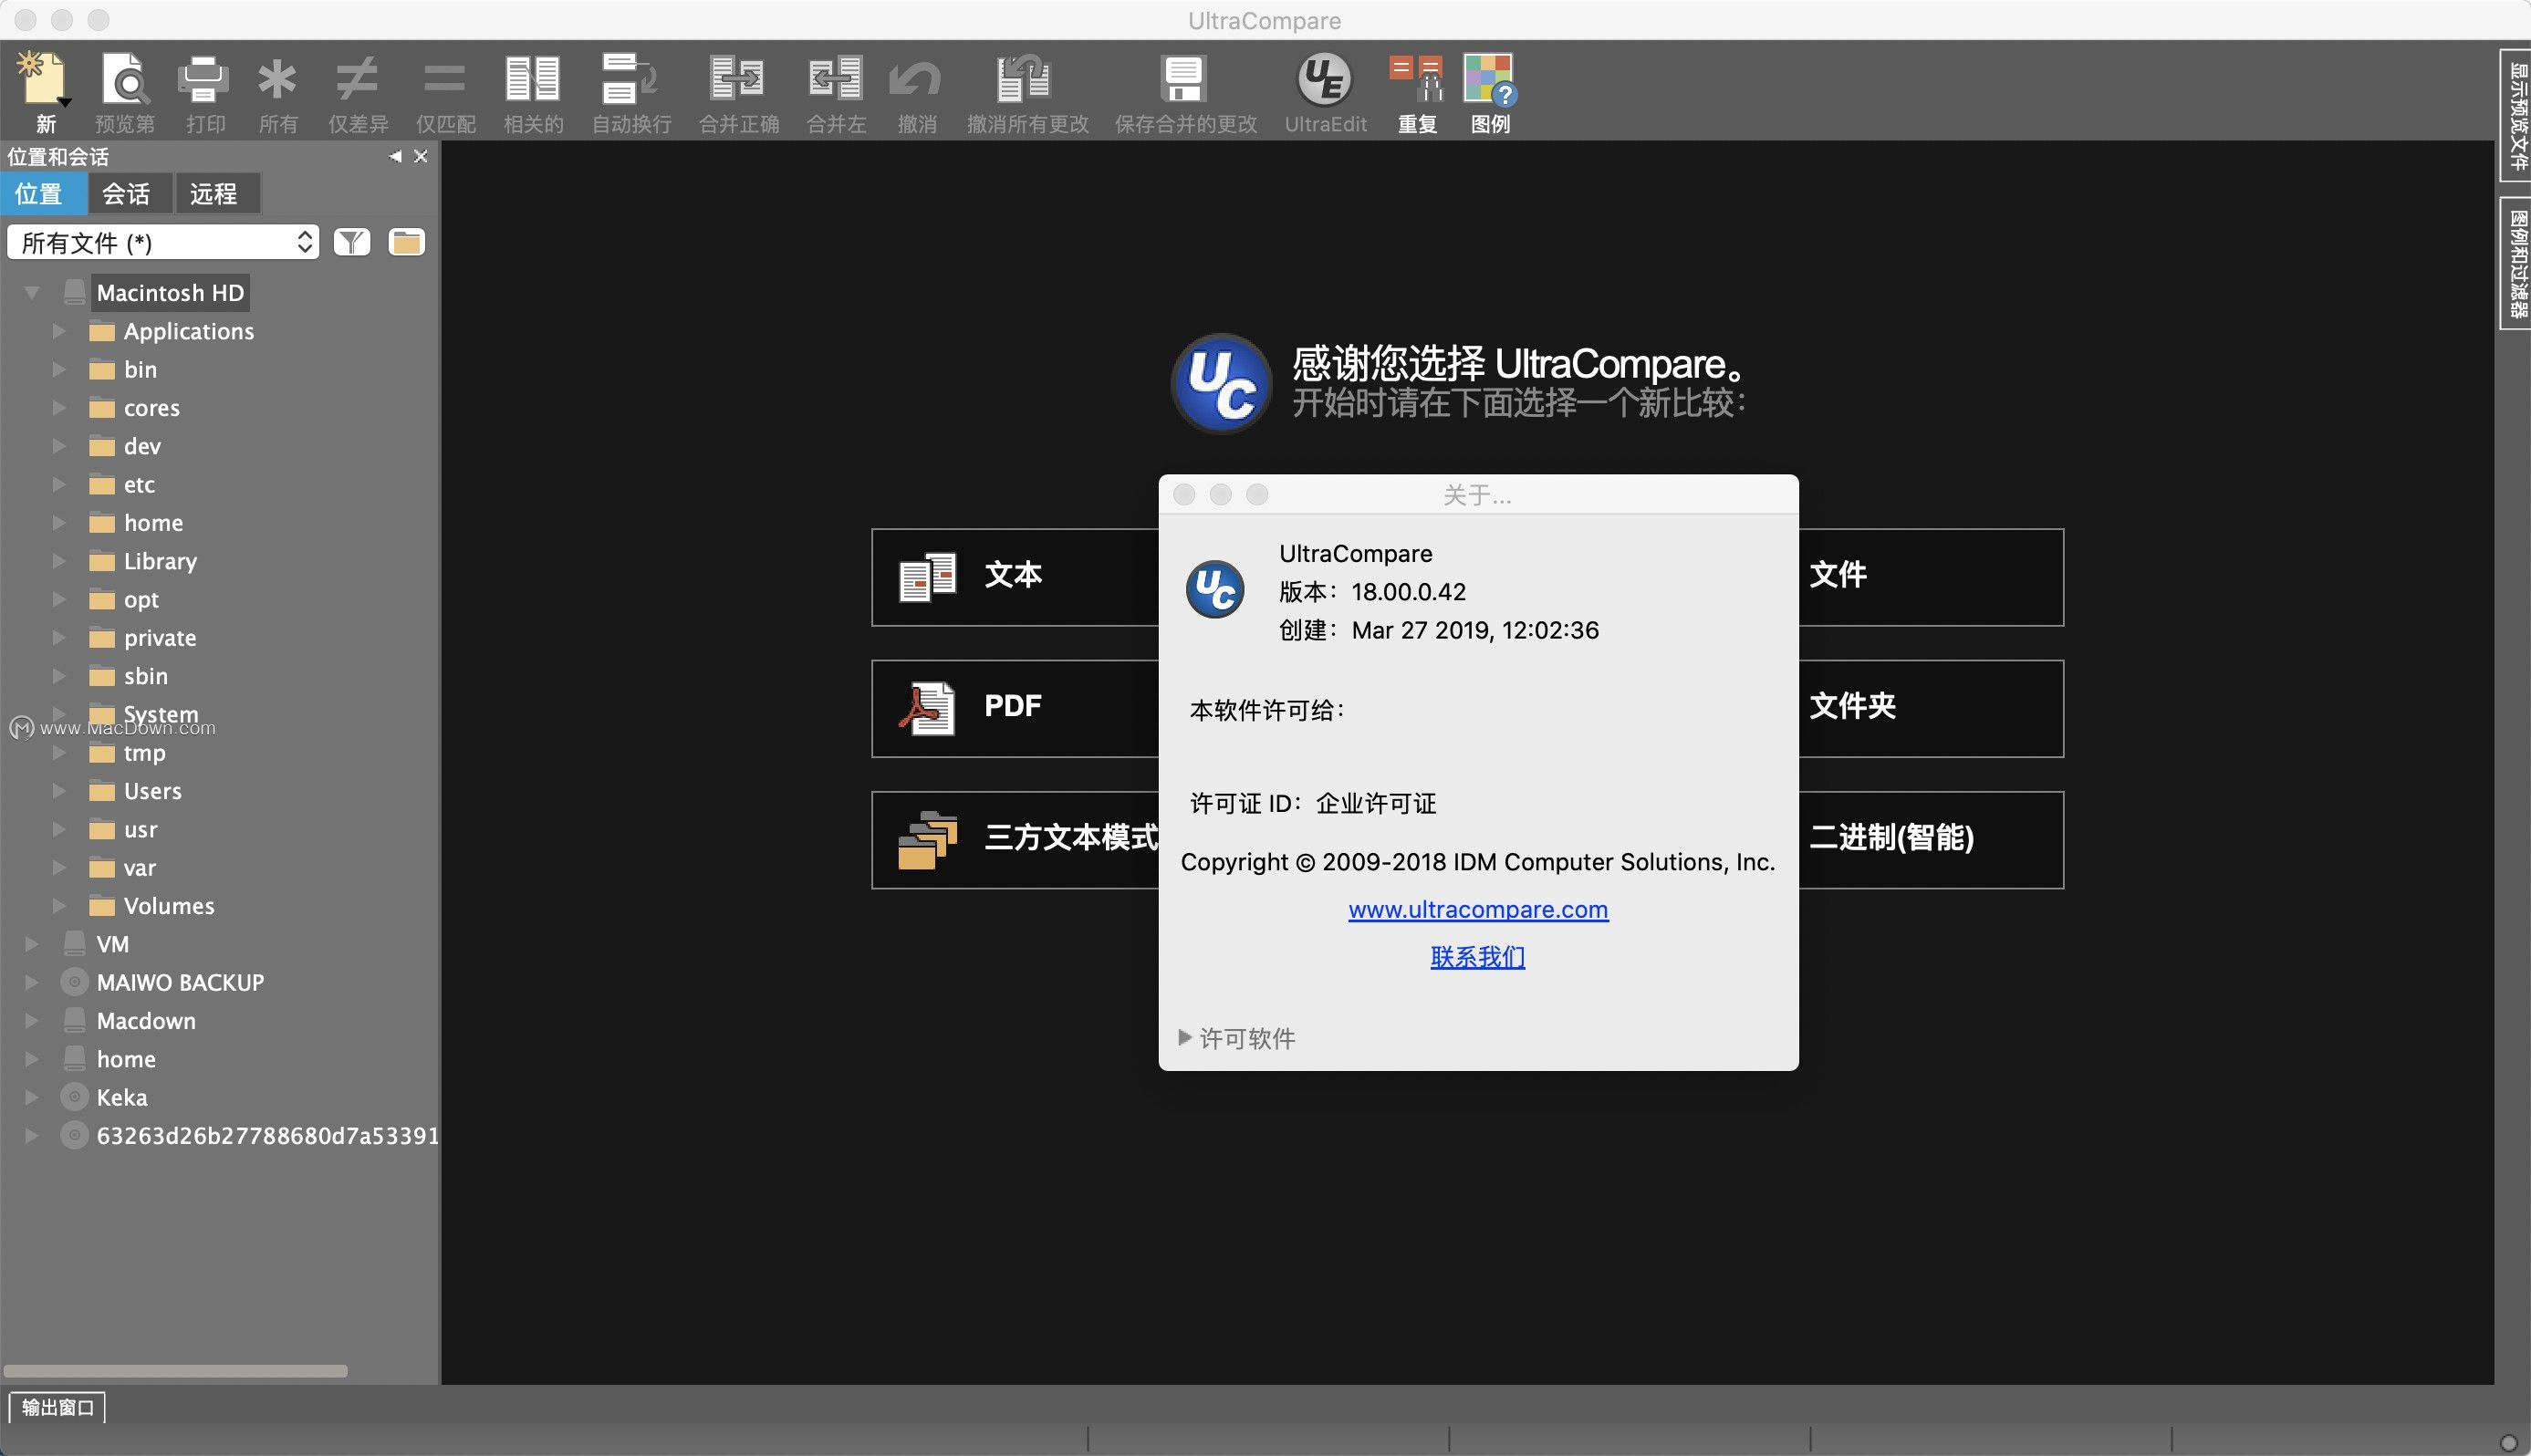Click the Print (打印) toolbar icon
The image size is (2531, 1456).
tap(204, 80)
